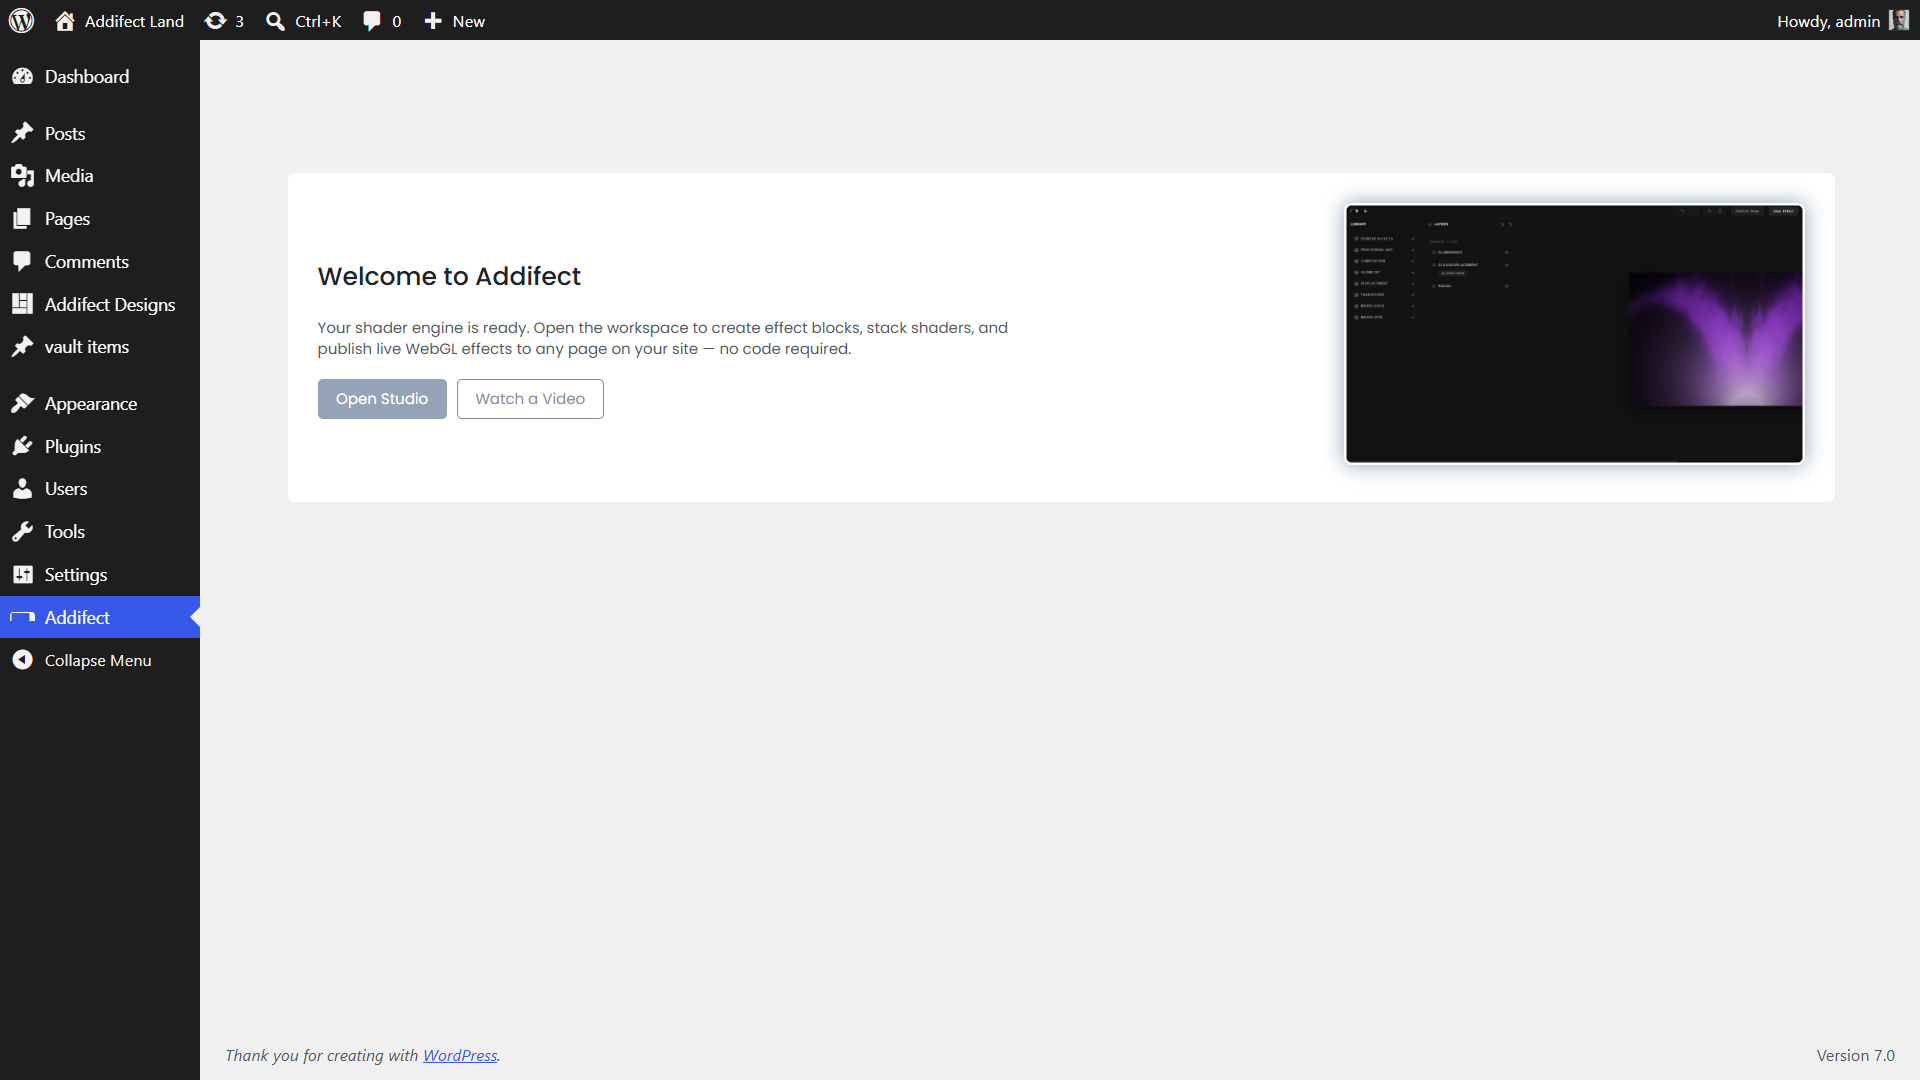
Task: Open the comments bubble in admin bar
Action: click(372, 21)
